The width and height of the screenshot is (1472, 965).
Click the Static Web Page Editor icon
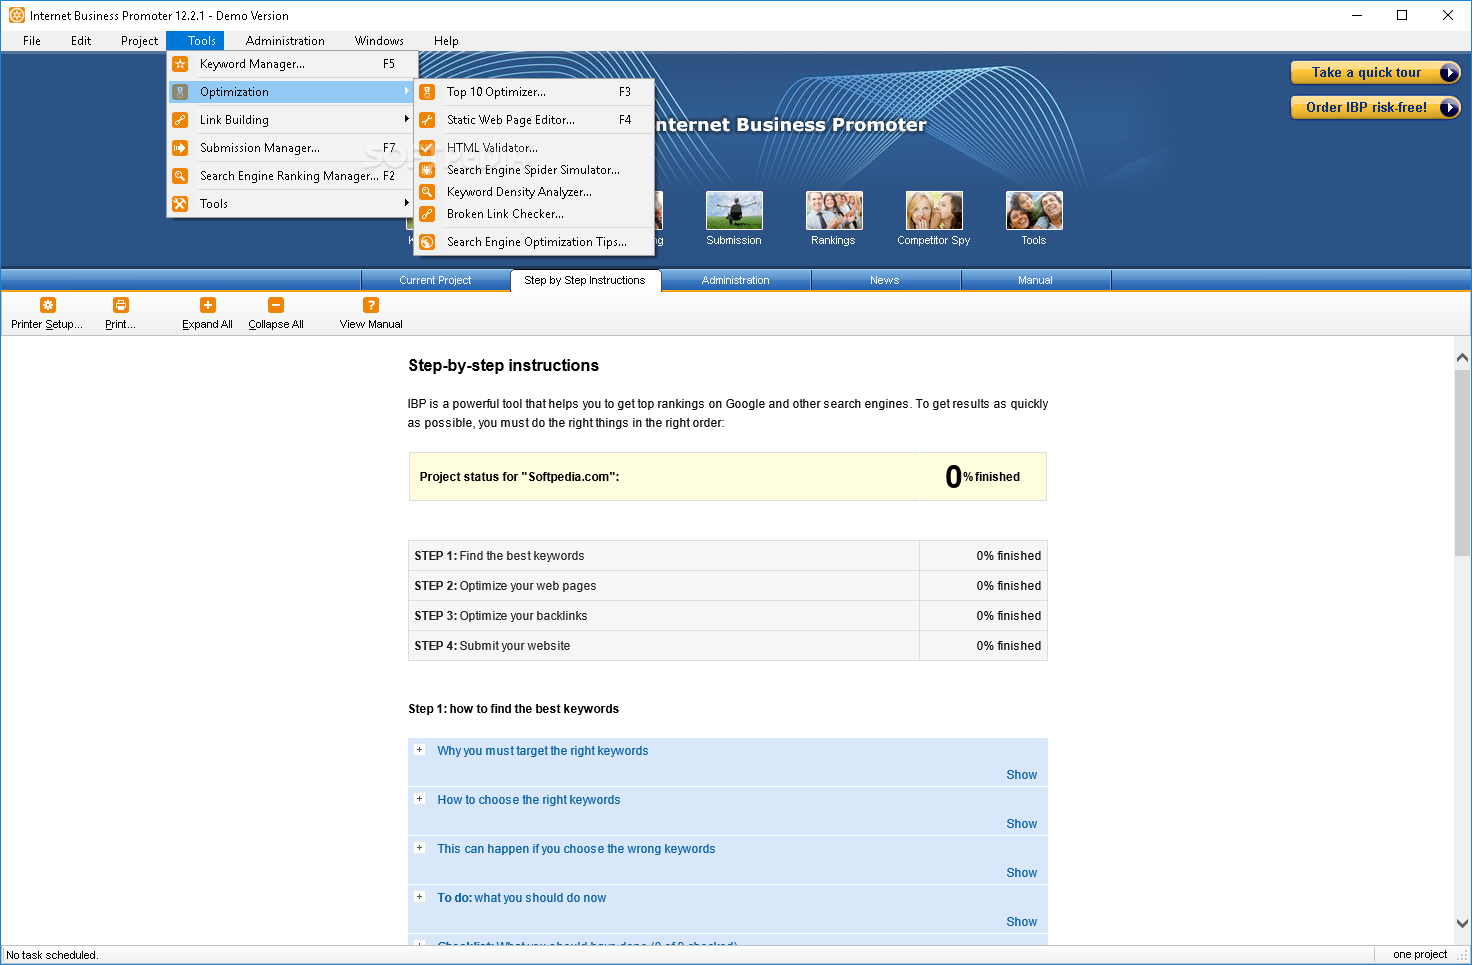427,120
